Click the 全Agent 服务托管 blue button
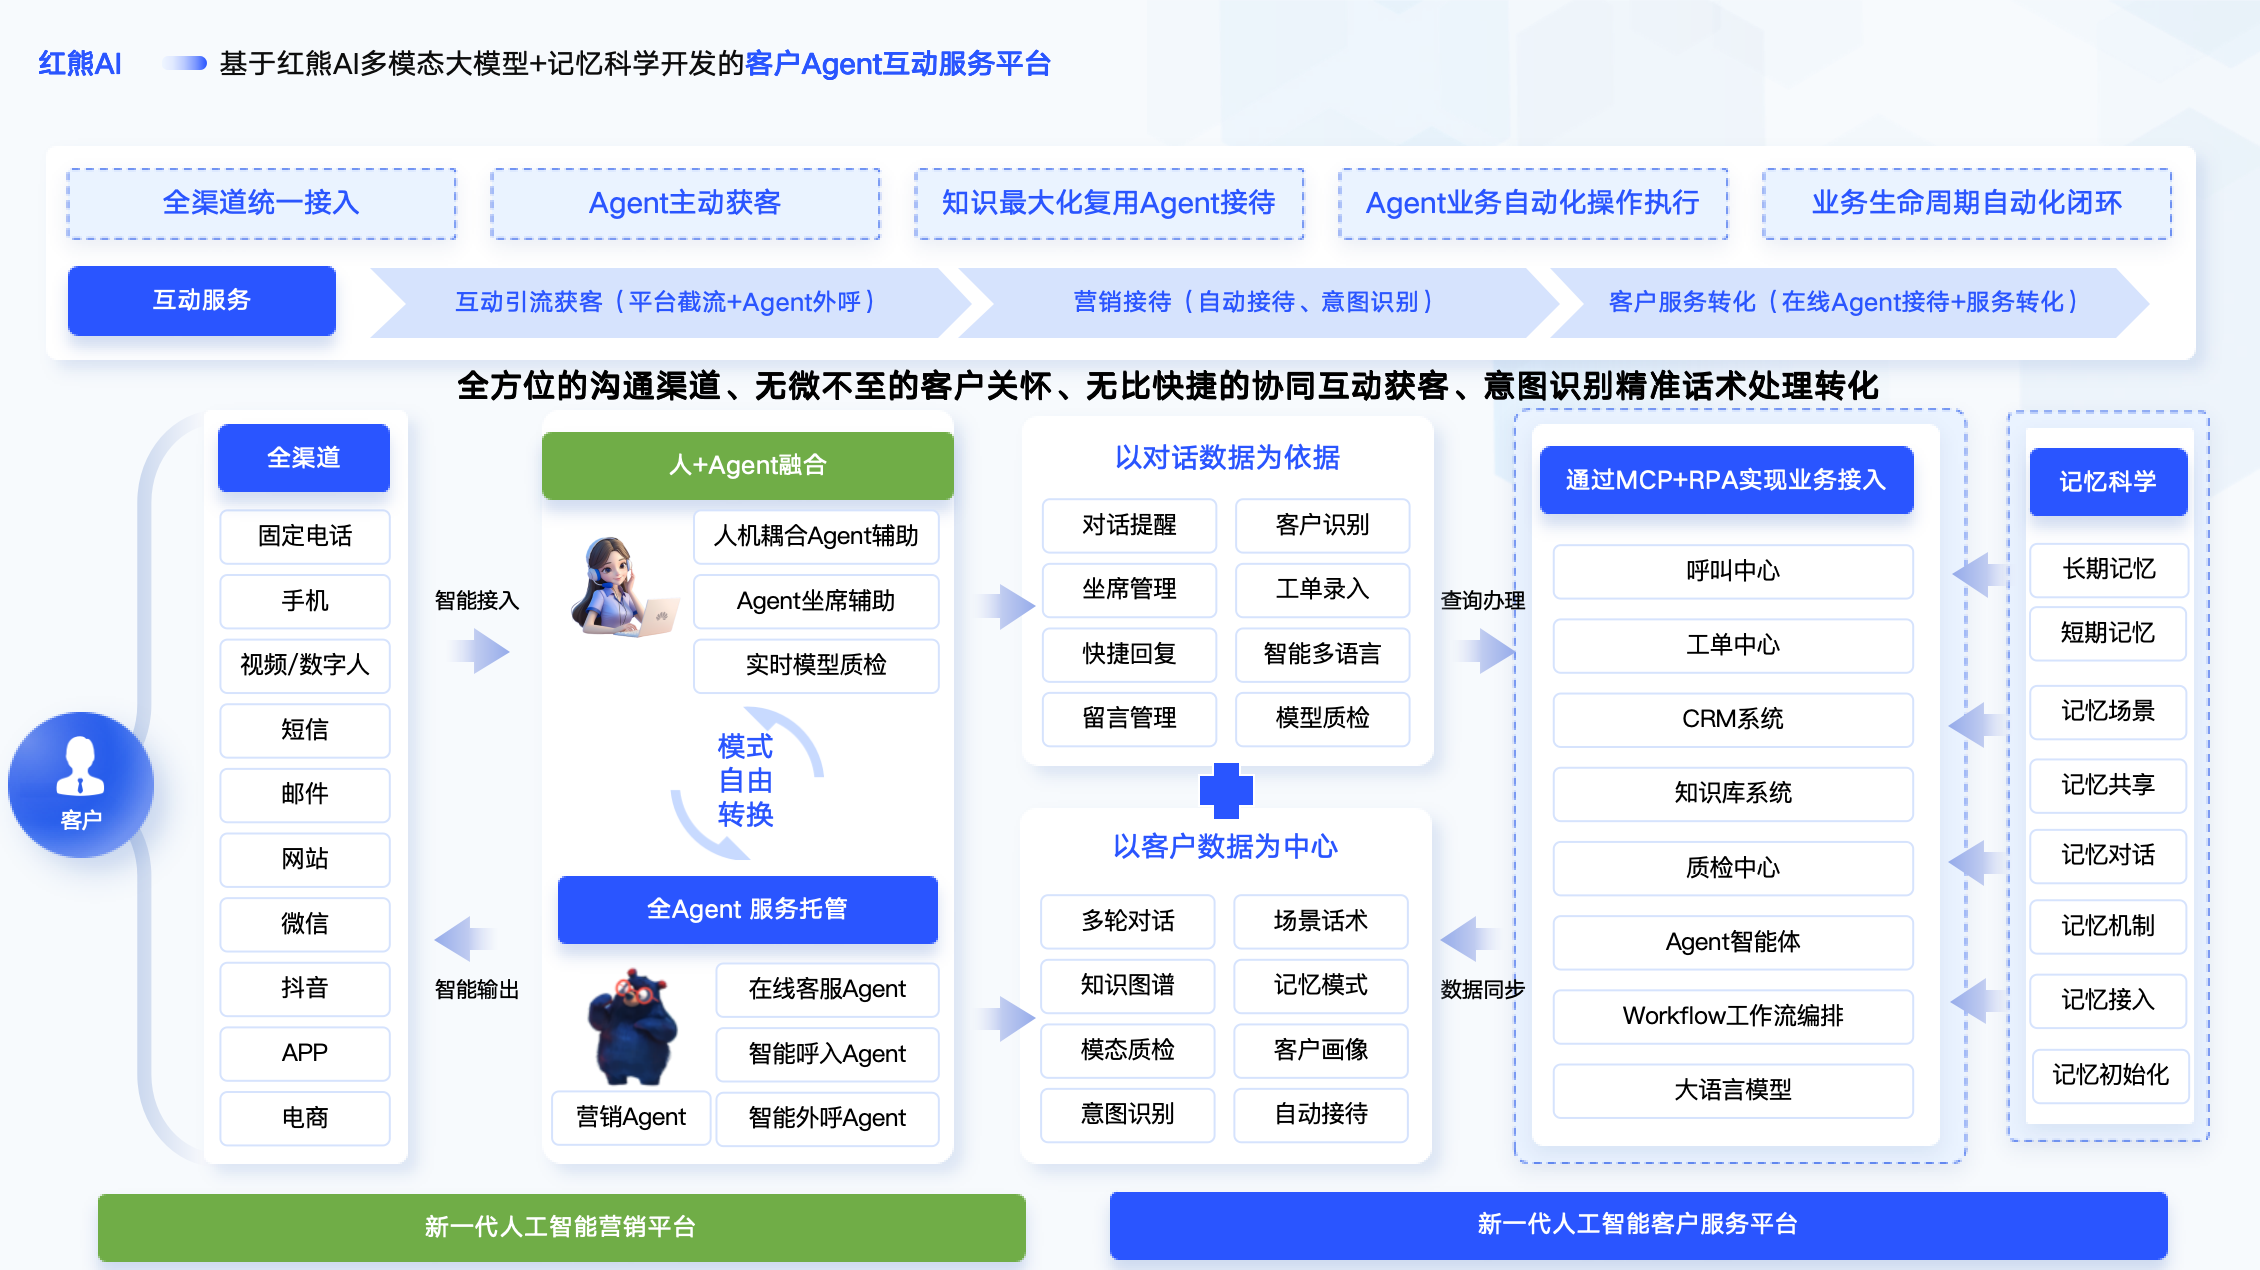 pyautogui.click(x=747, y=909)
